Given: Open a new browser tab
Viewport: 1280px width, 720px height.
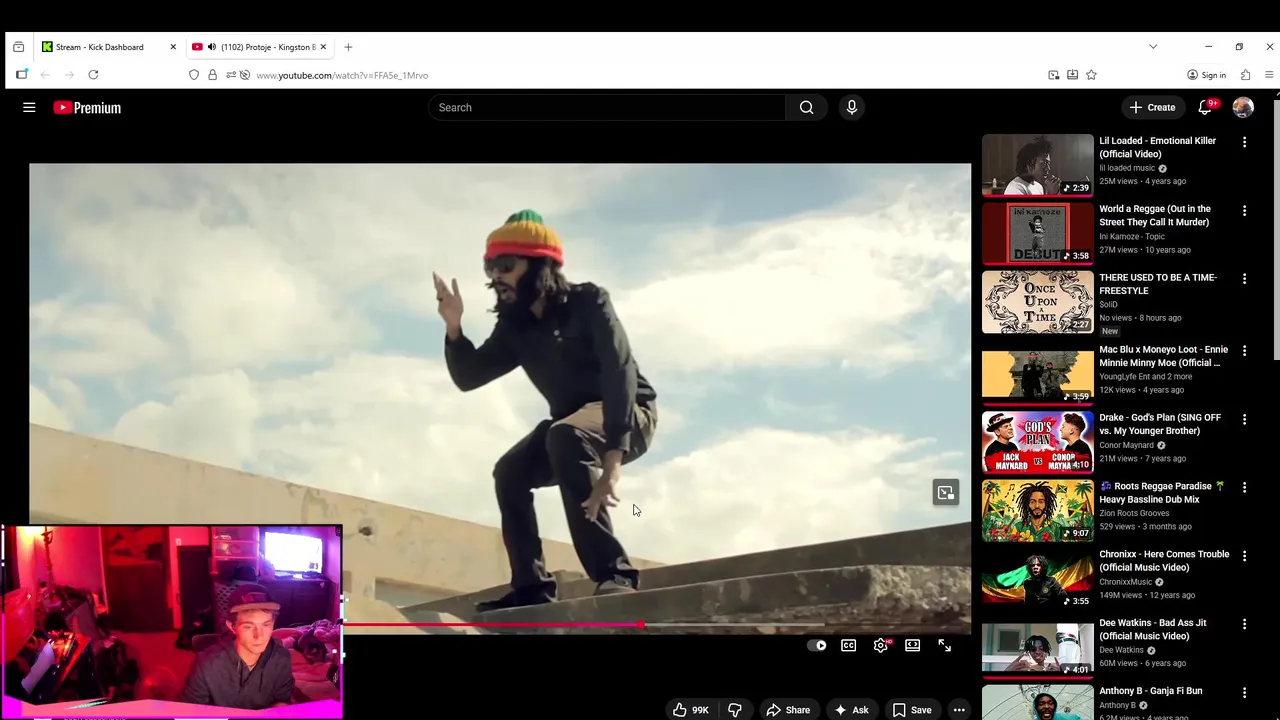Looking at the screenshot, I should pyautogui.click(x=348, y=47).
